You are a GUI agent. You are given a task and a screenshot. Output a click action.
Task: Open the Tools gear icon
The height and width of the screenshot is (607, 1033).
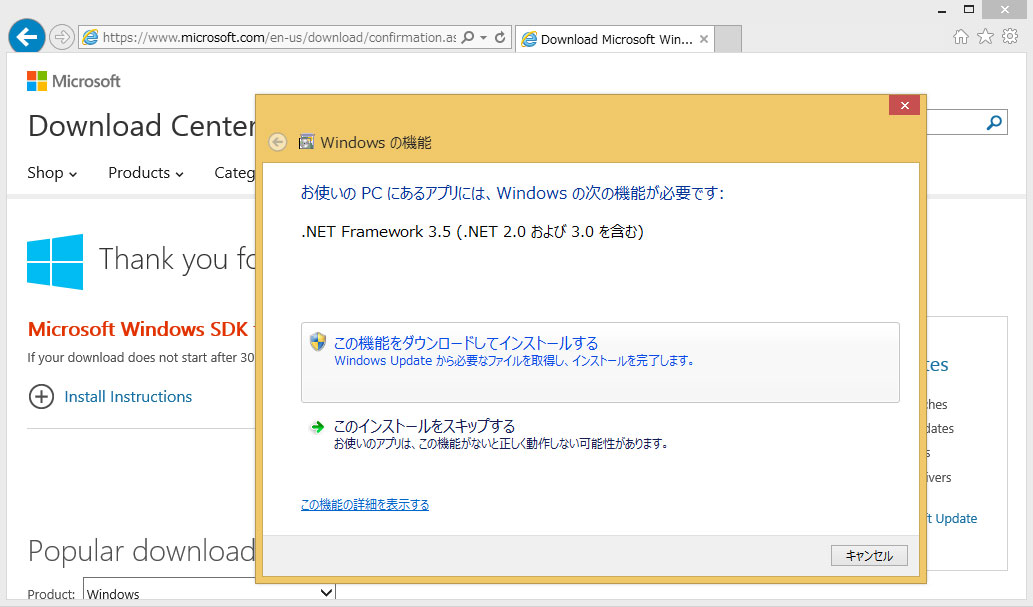coord(1010,36)
